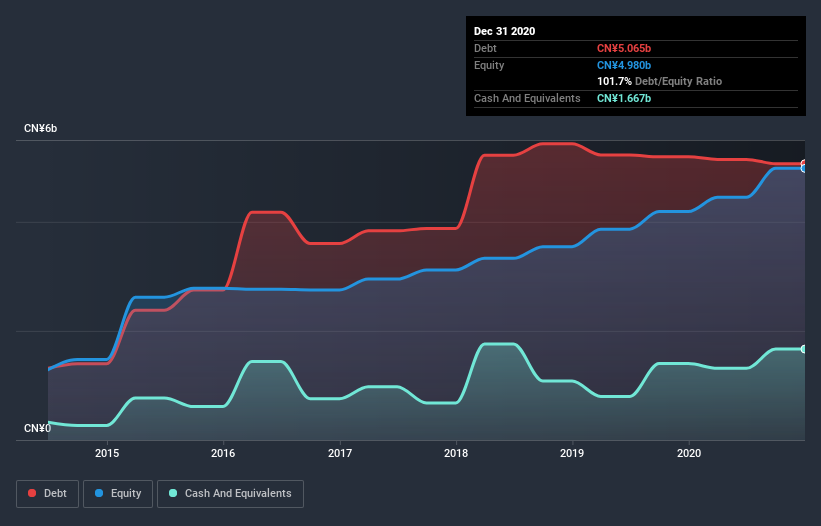The height and width of the screenshot is (526, 821).
Task: Click the Dec 31 2020 tooltip date
Action: 504,31
